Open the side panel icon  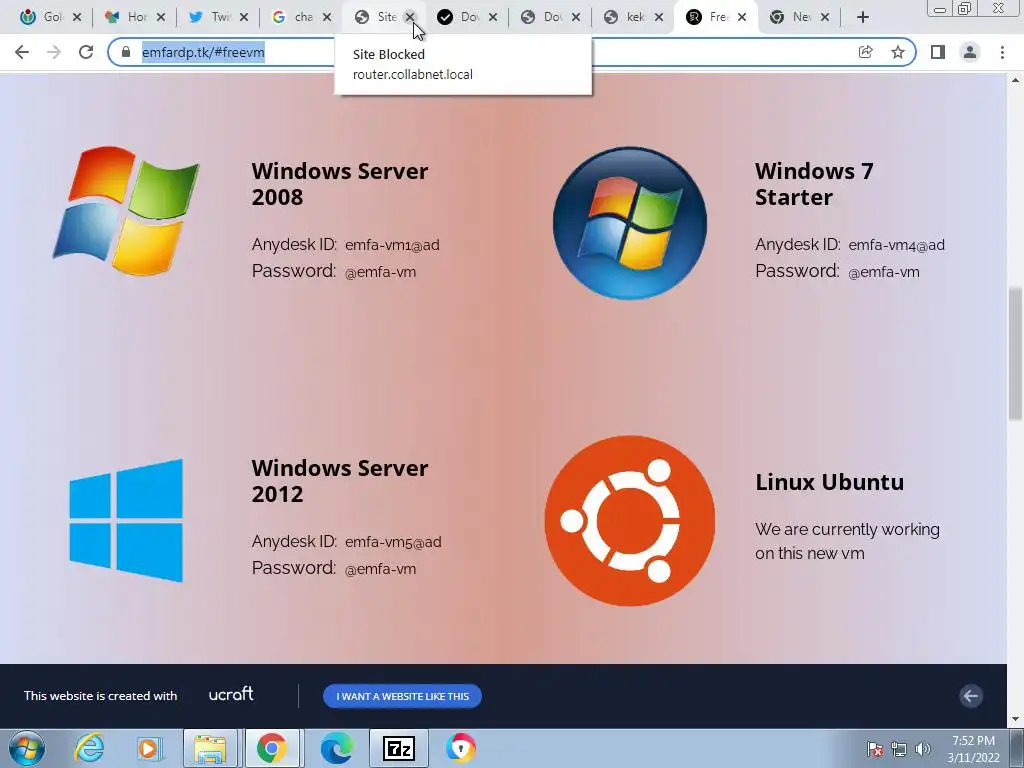(x=938, y=52)
